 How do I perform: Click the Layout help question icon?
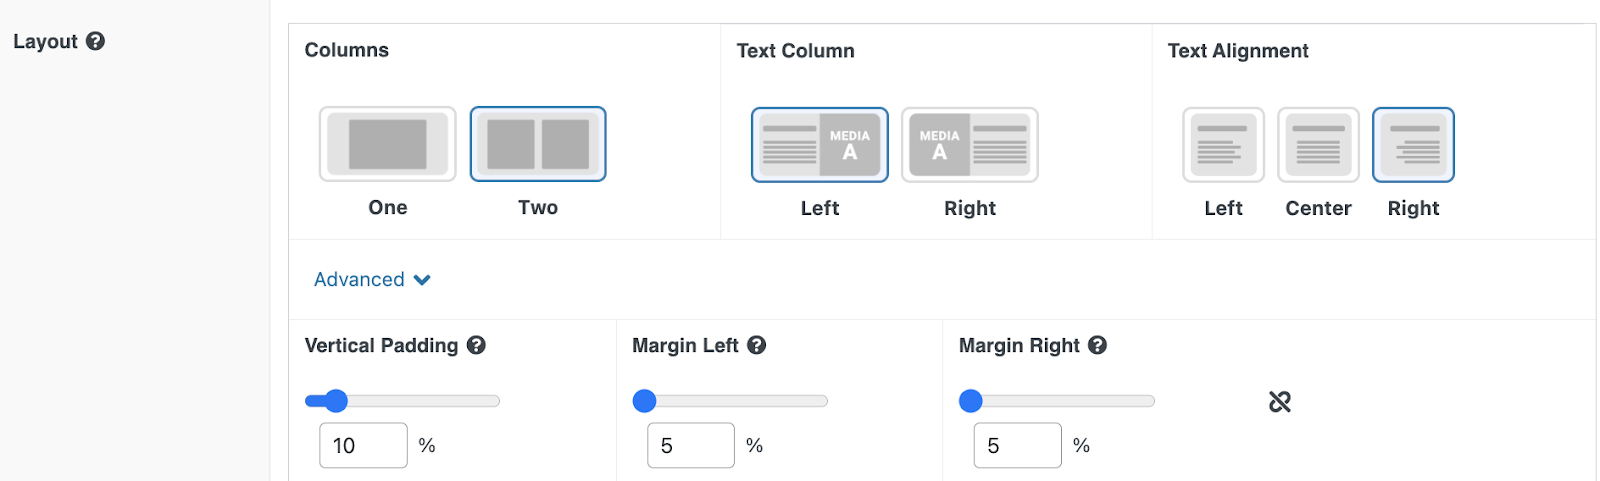coord(95,41)
